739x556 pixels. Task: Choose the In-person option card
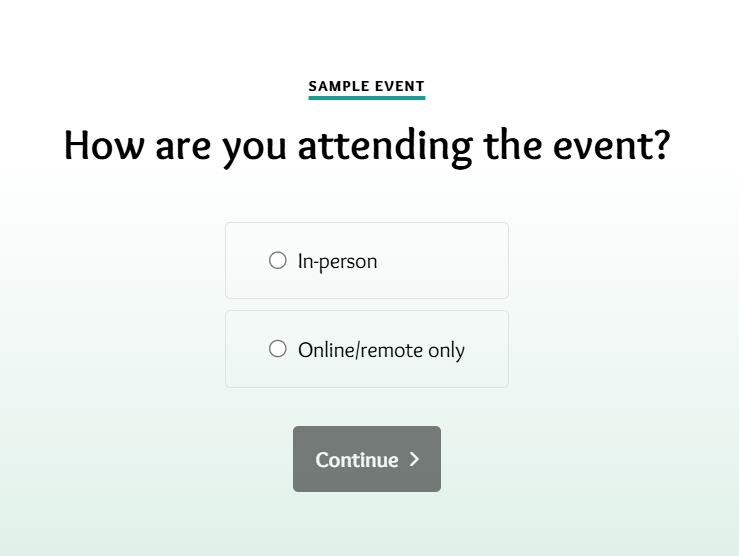(x=366, y=261)
